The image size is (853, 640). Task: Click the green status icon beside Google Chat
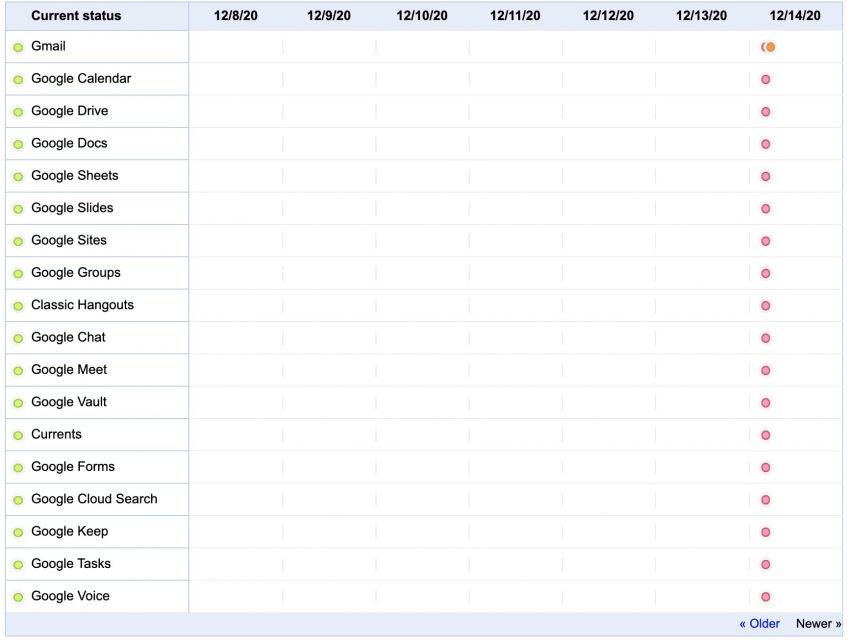click(x=18, y=338)
